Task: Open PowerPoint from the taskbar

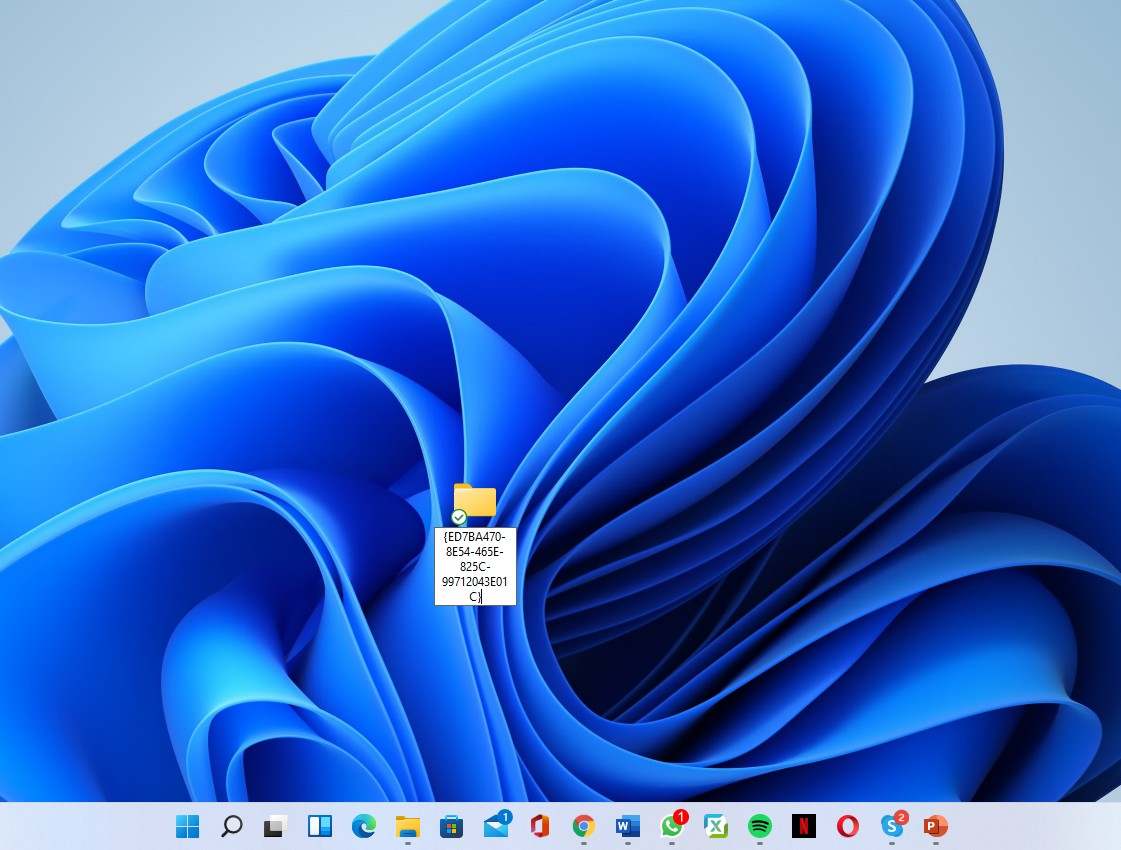Action: coord(935,826)
